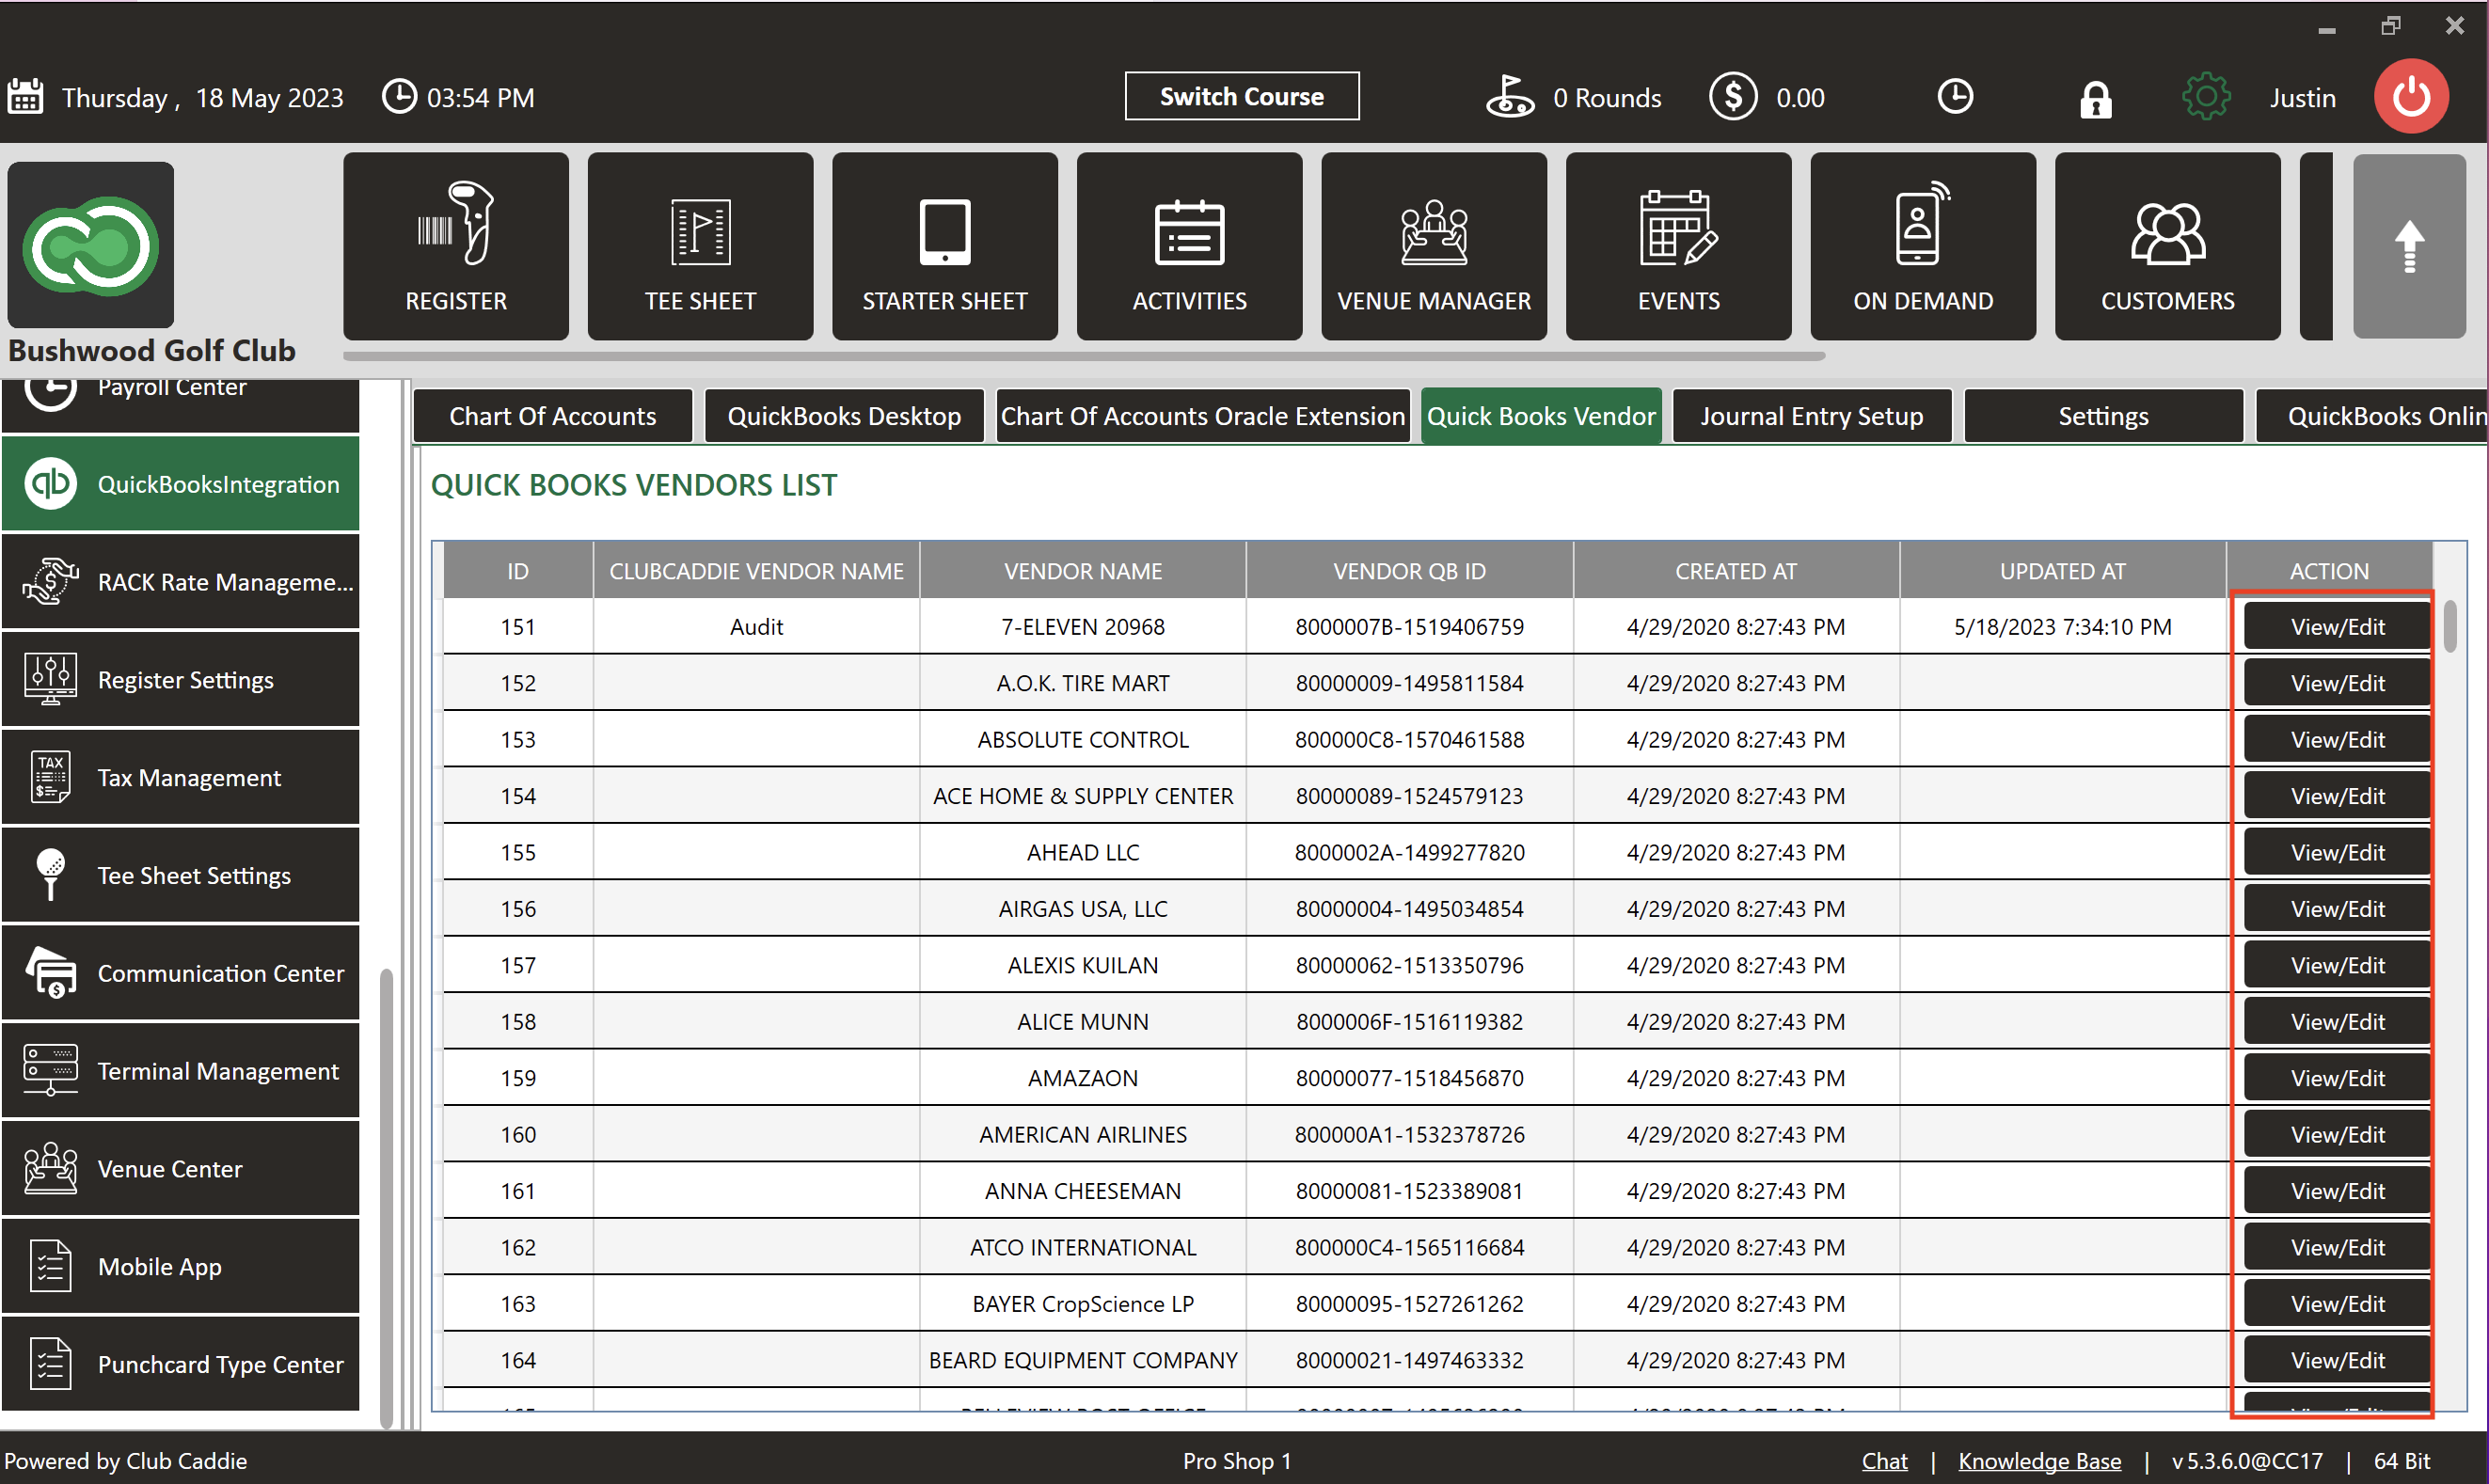
Task: Click the ID column header
Action: [518, 571]
